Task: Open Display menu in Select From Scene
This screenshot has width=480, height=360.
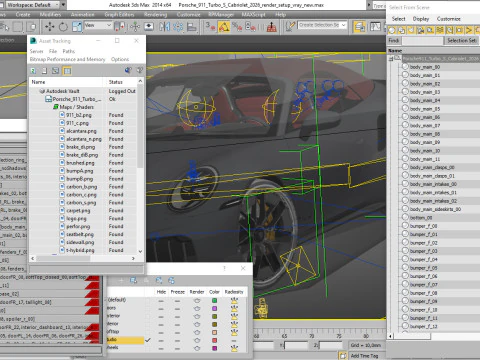Action: click(x=421, y=19)
